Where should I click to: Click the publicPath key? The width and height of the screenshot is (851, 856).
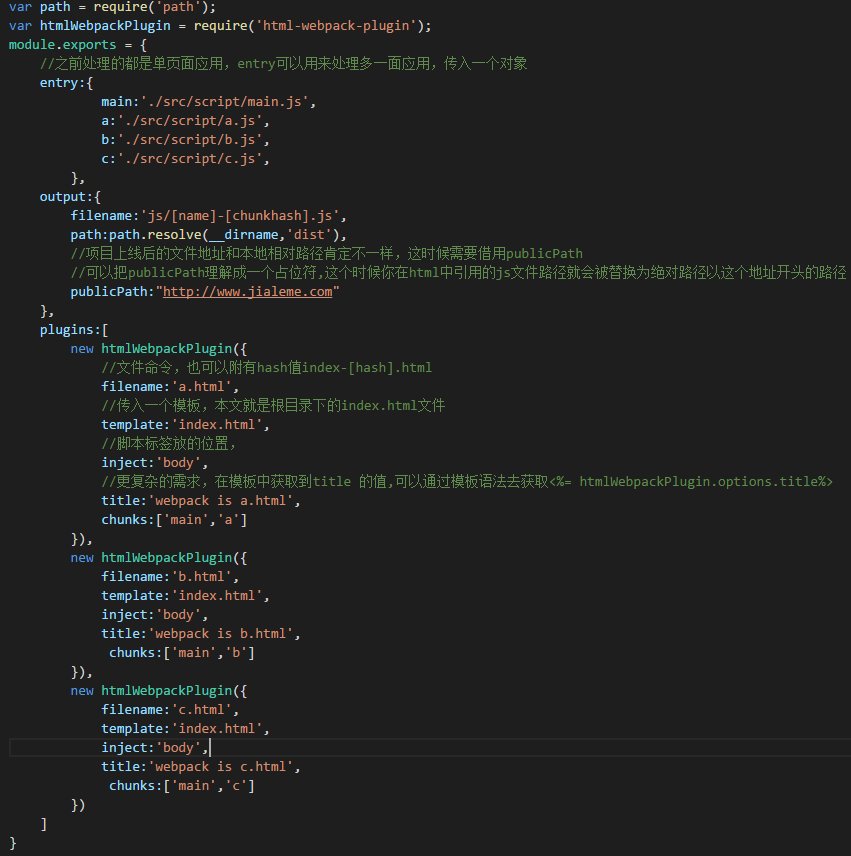click(109, 292)
